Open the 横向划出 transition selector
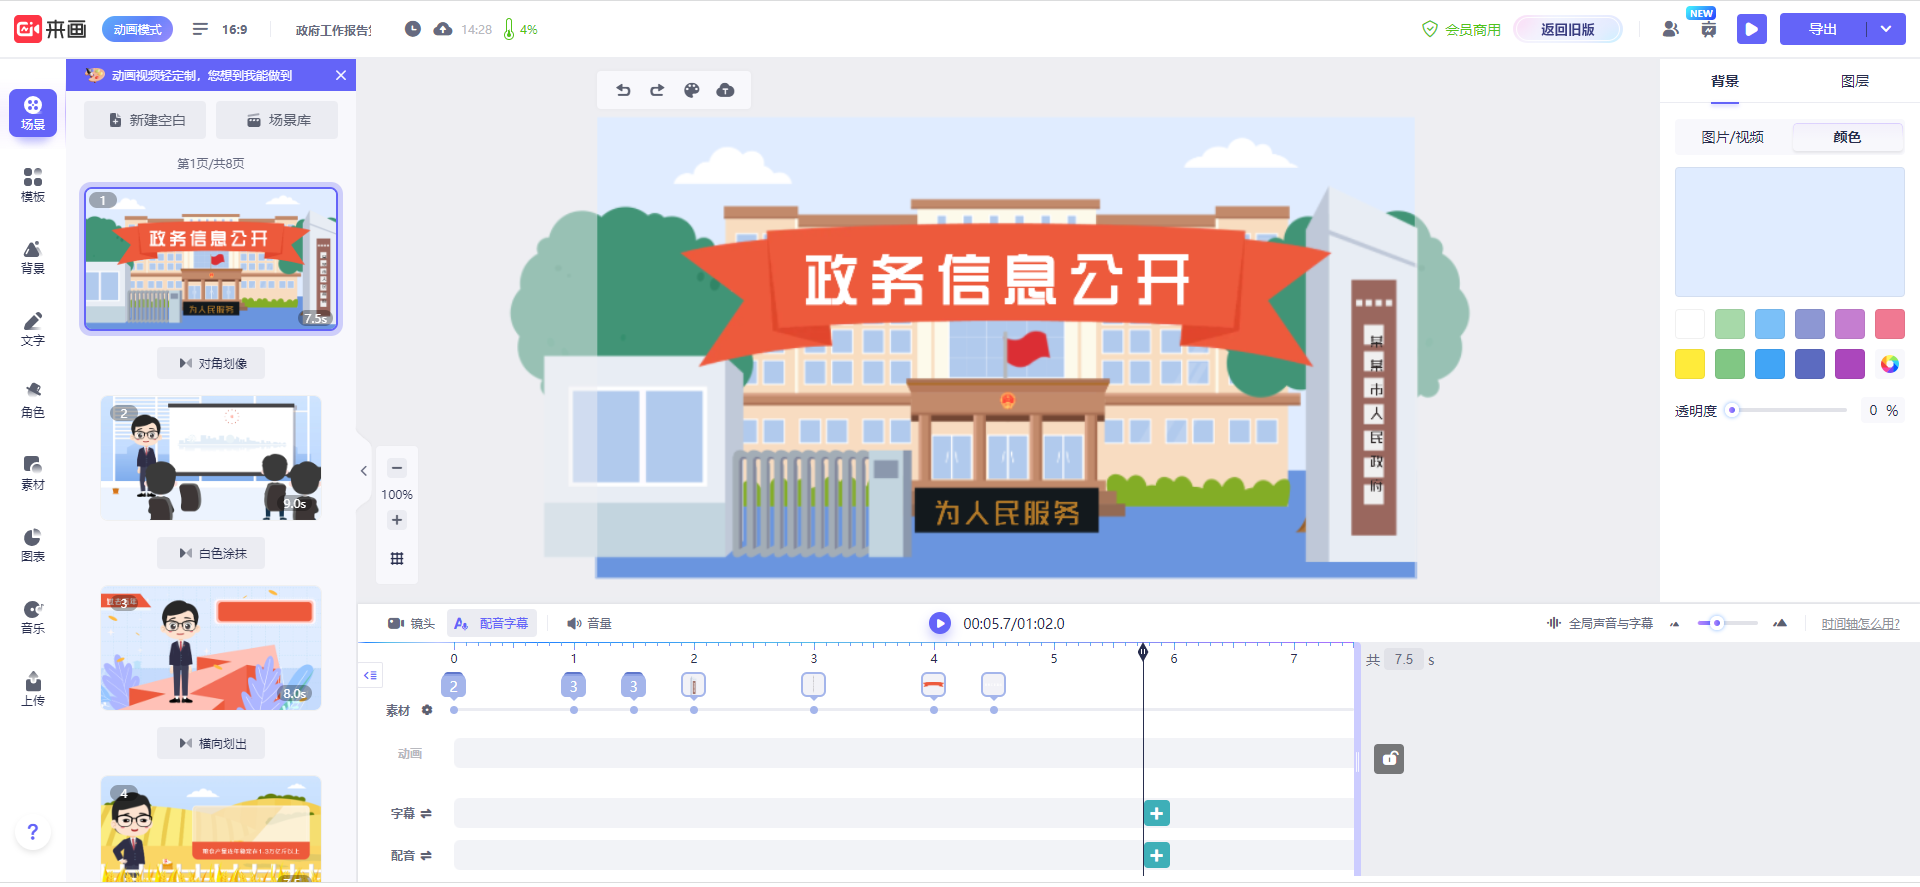The width and height of the screenshot is (1920, 887). pos(211,743)
